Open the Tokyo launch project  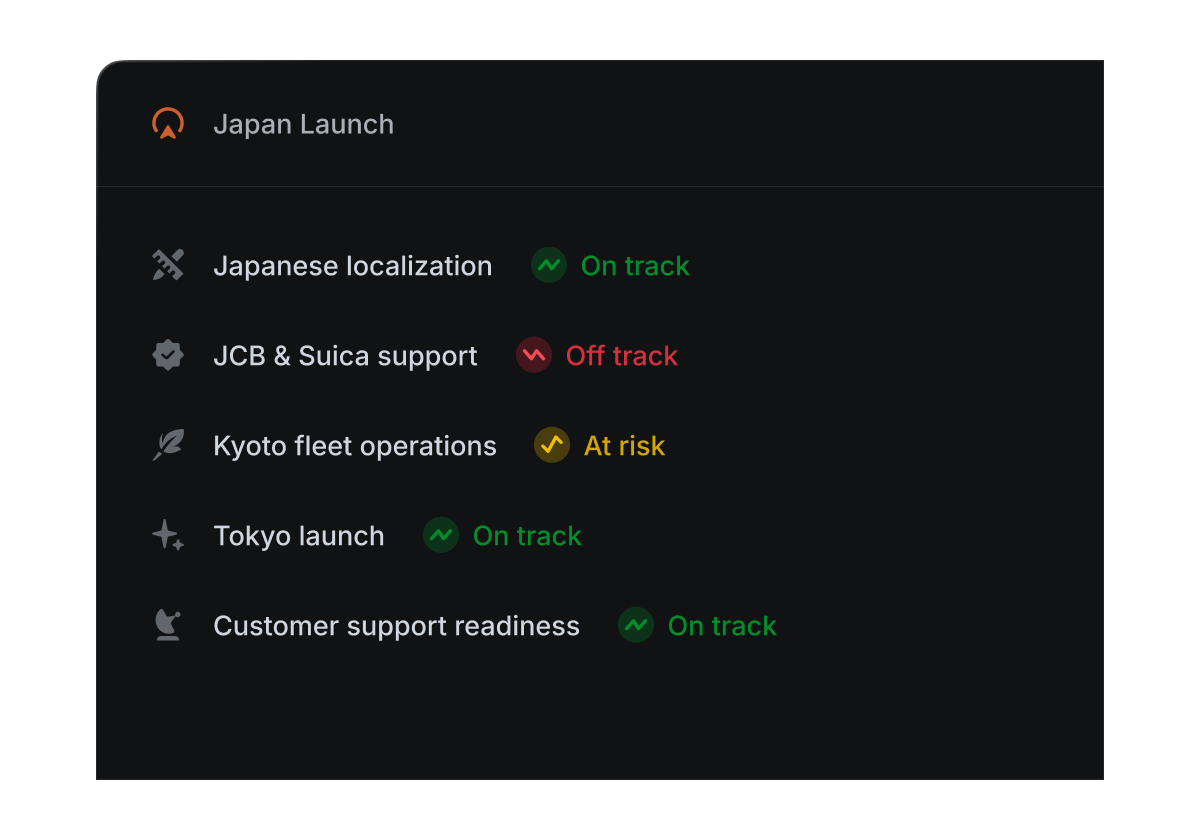[x=298, y=536]
